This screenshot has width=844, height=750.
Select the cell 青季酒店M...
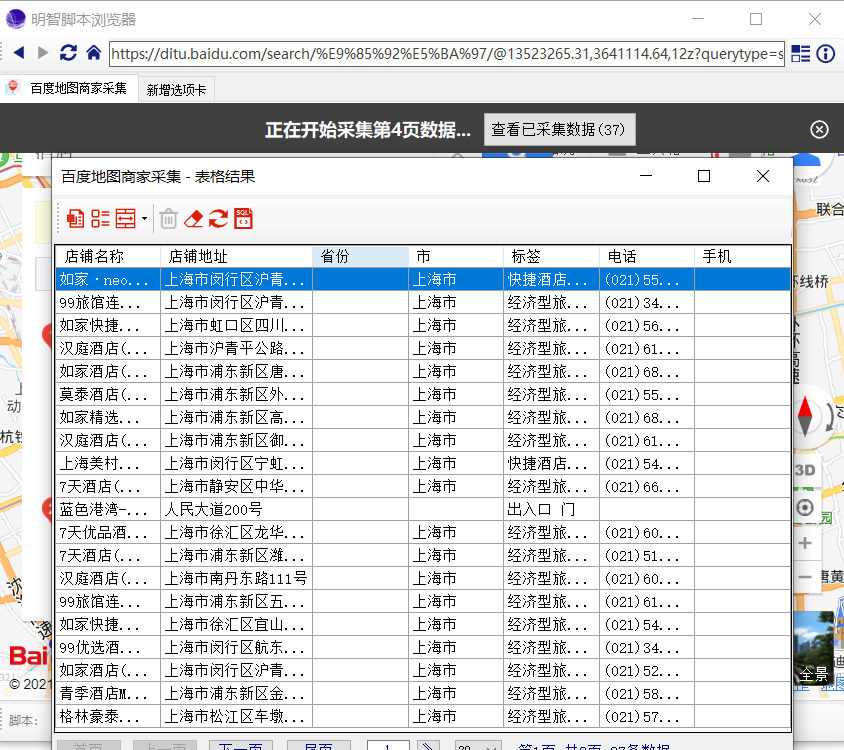pyautogui.click(x=108, y=693)
